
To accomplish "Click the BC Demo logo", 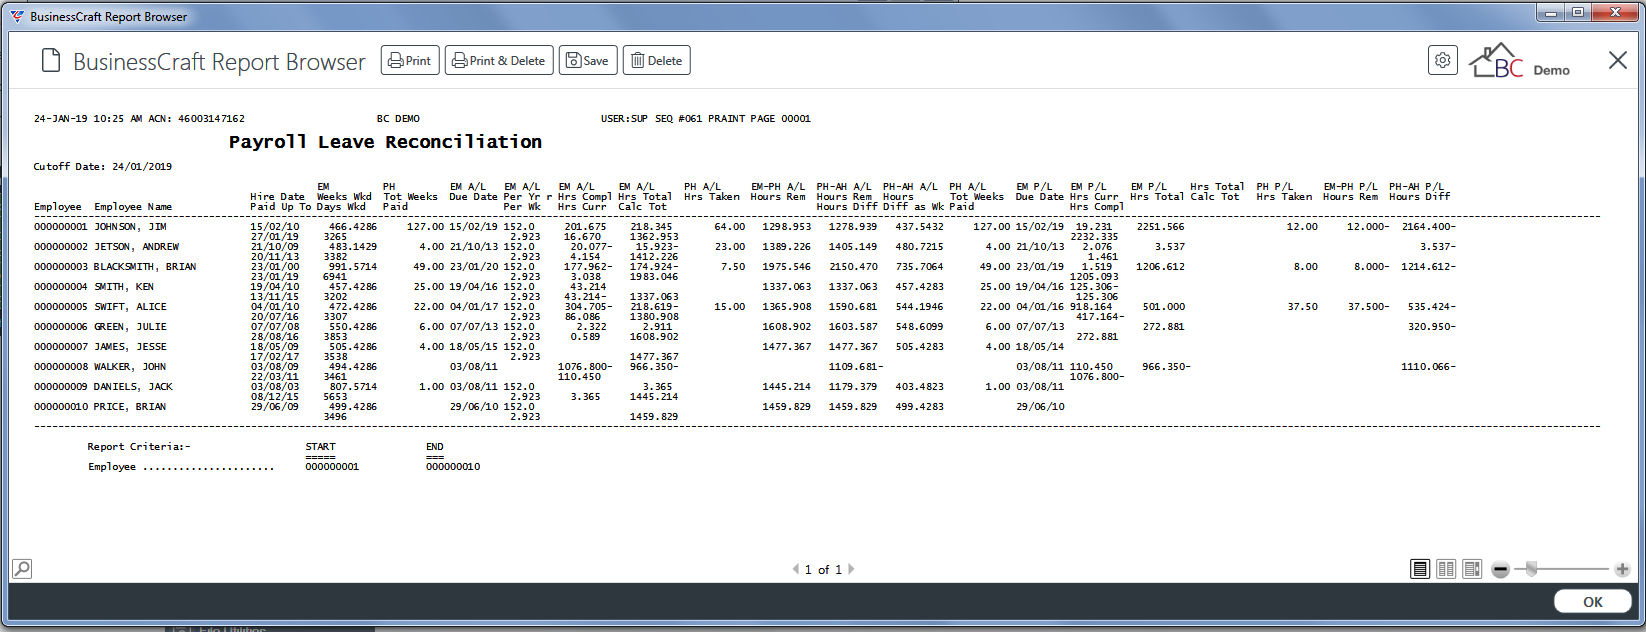I will point(1519,61).
